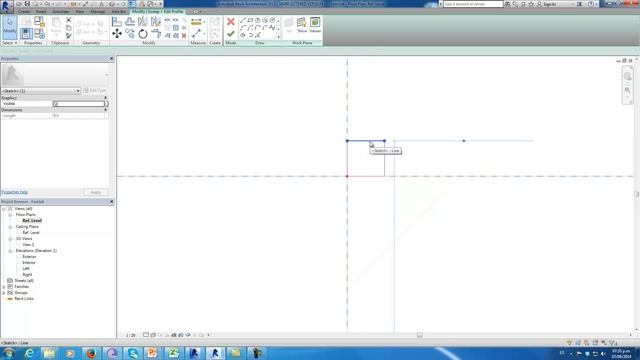Open the Create ribbon tab

click(24, 11)
